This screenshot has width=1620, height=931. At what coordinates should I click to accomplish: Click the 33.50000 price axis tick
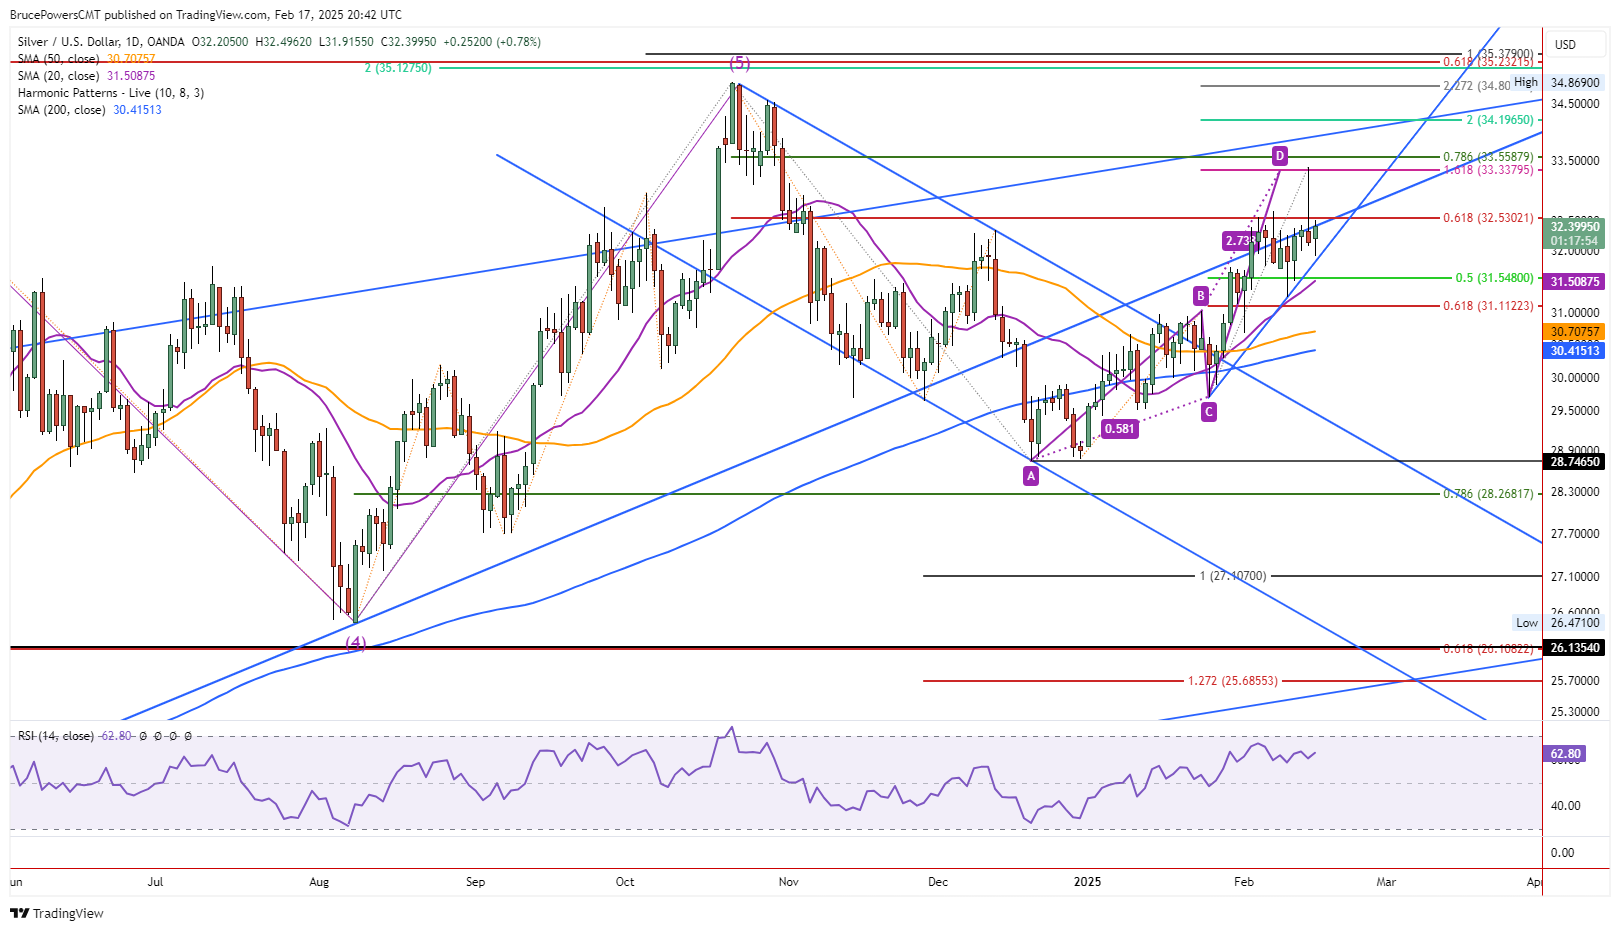tap(1575, 161)
